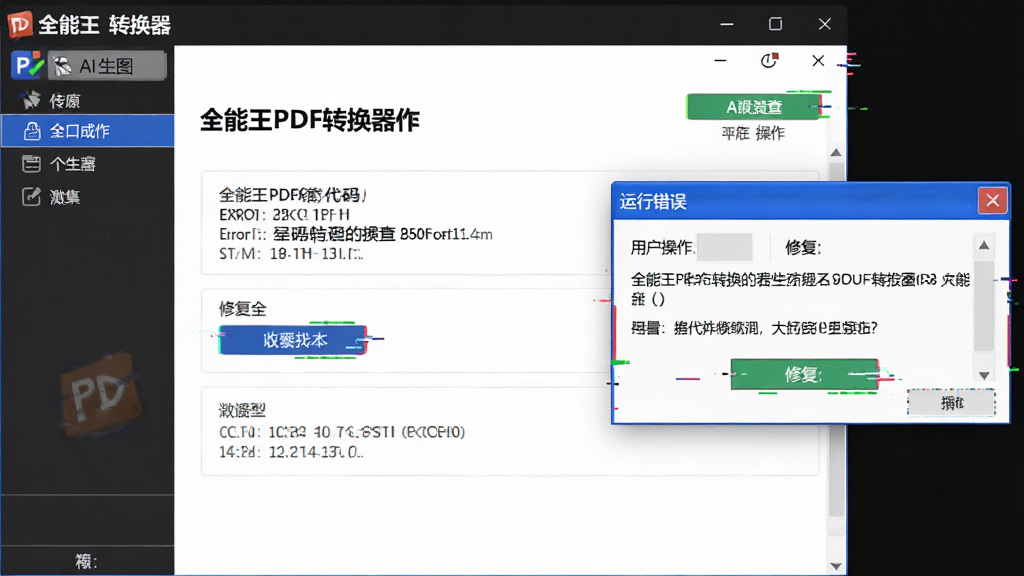Image resolution: width=1024 pixels, height=576 pixels.
Task: Minimize the inner PDF converter panel
Action: (720, 61)
